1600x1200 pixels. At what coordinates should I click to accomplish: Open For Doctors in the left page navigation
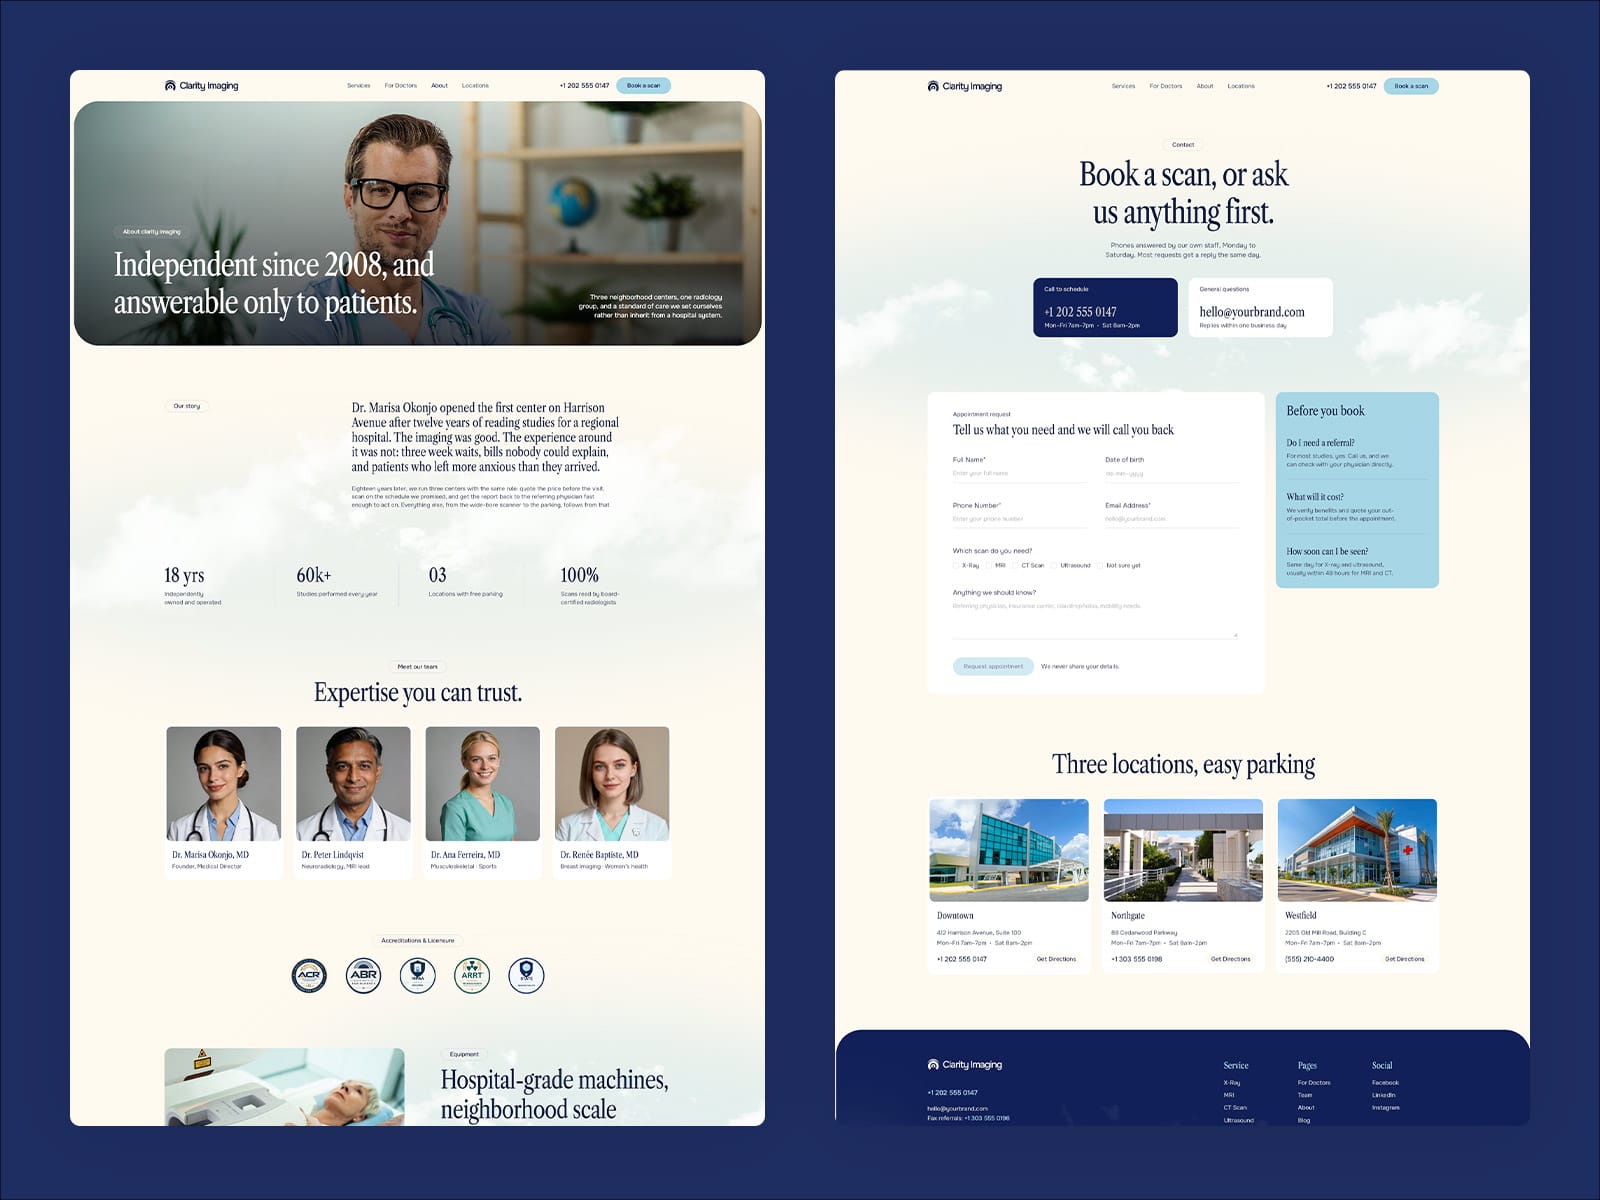(401, 86)
